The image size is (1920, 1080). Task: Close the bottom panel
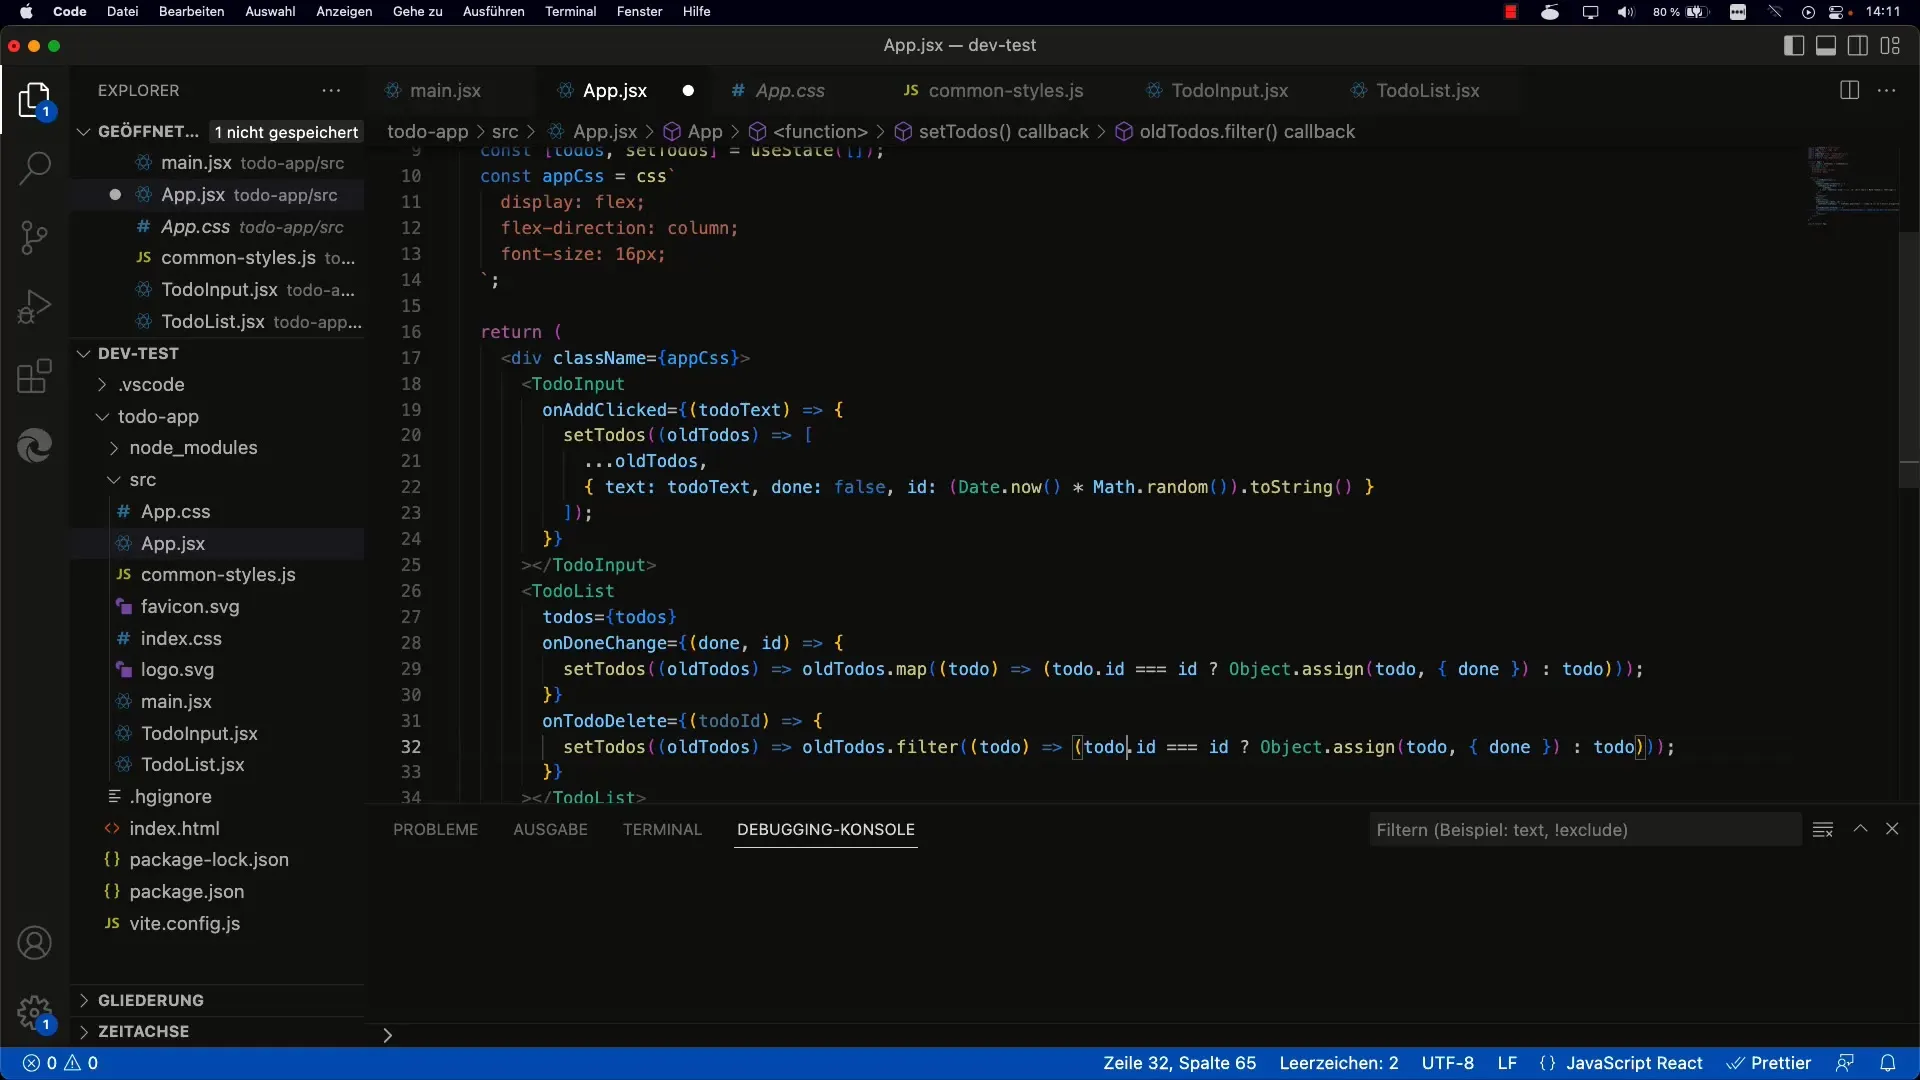[x=1892, y=829]
